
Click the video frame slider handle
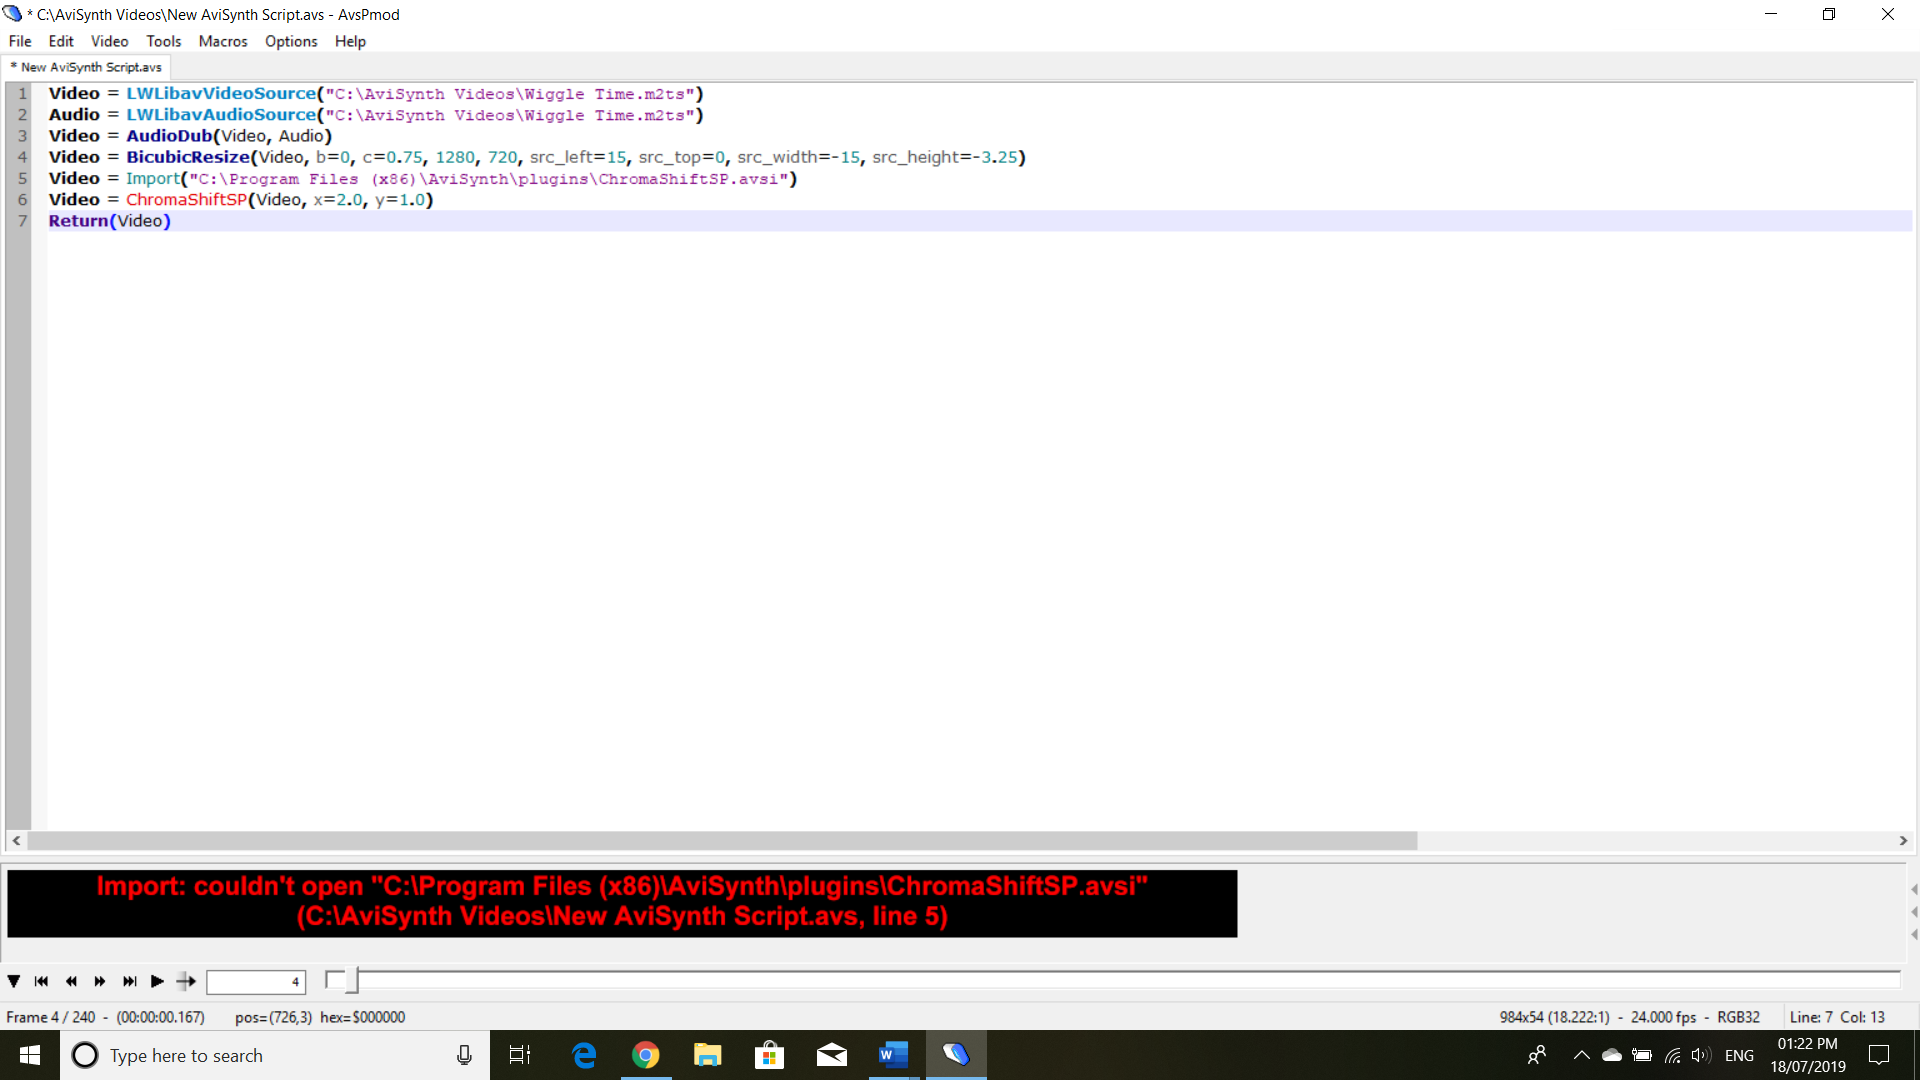pyautogui.click(x=351, y=981)
